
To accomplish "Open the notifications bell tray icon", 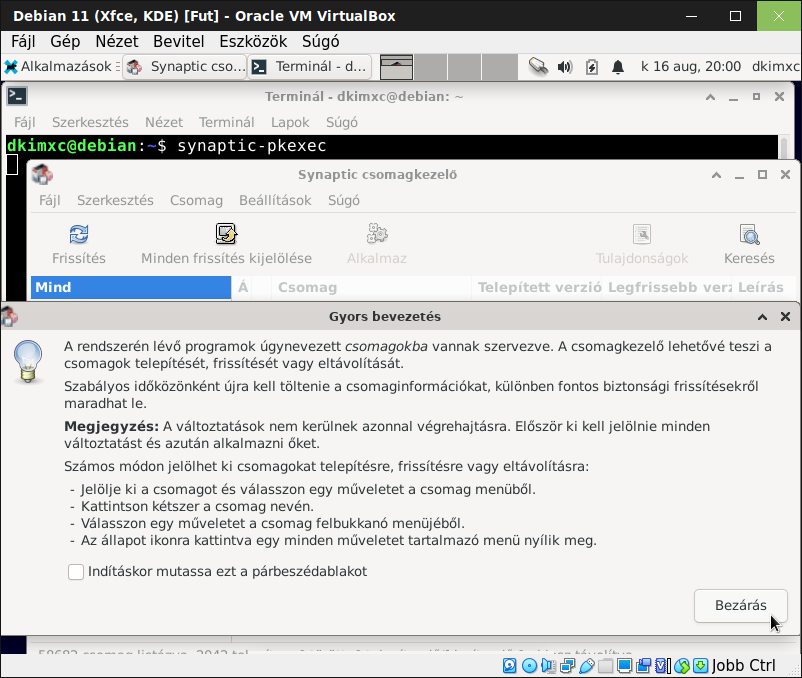I will pyautogui.click(x=618, y=66).
